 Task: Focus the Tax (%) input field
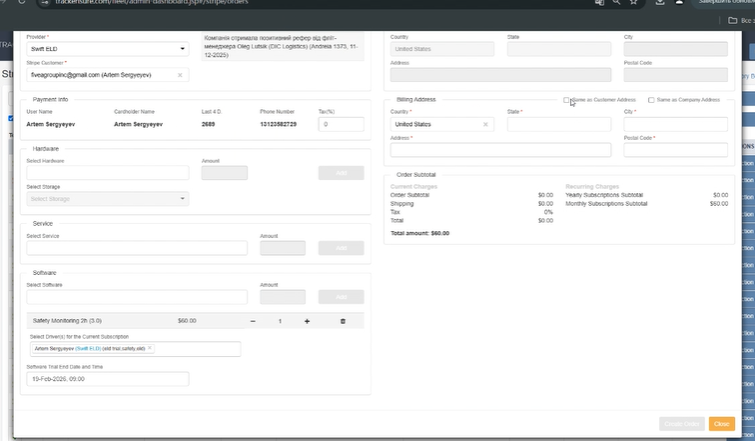tap(341, 124)
